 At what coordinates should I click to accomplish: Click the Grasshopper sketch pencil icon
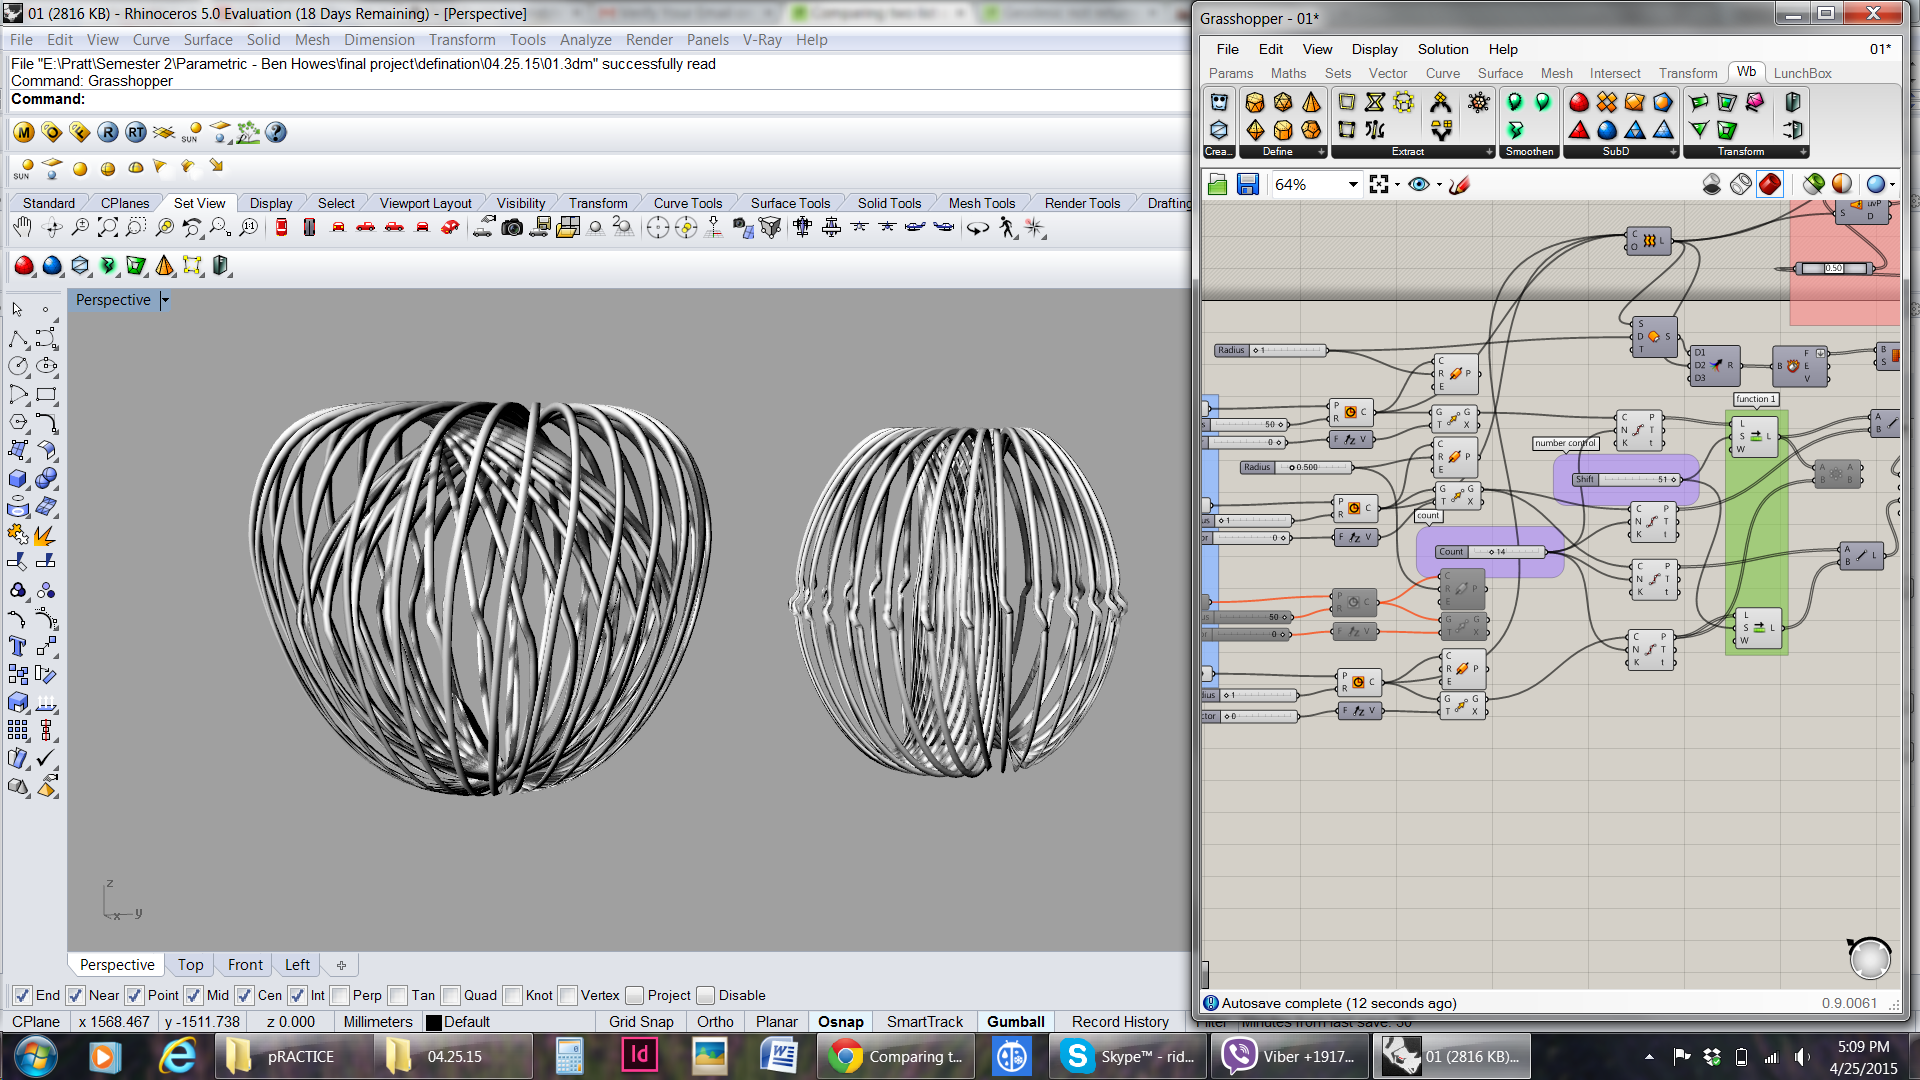[1460, 184]
